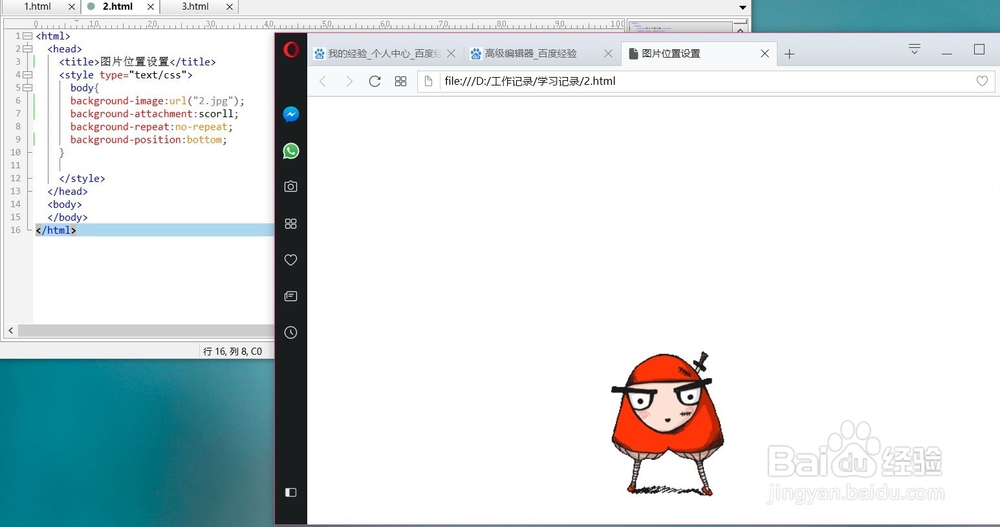Click the background-image url code line
The height and width of the screenshot is (527, 1000).
coord(157,101)
